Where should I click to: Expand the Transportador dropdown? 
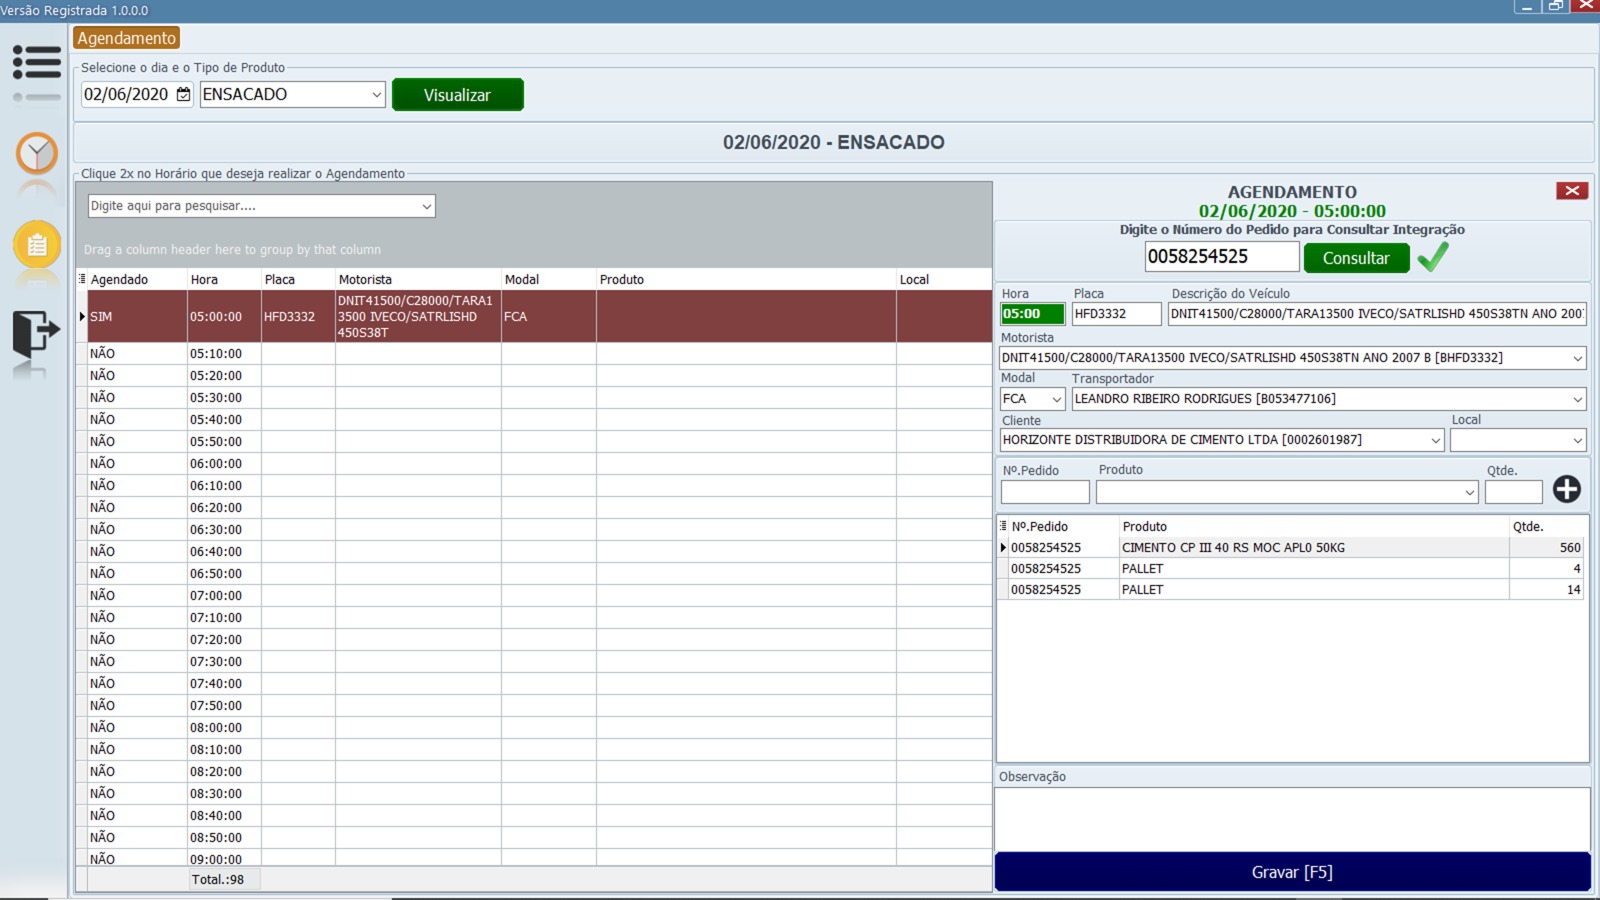point(1577,399)
